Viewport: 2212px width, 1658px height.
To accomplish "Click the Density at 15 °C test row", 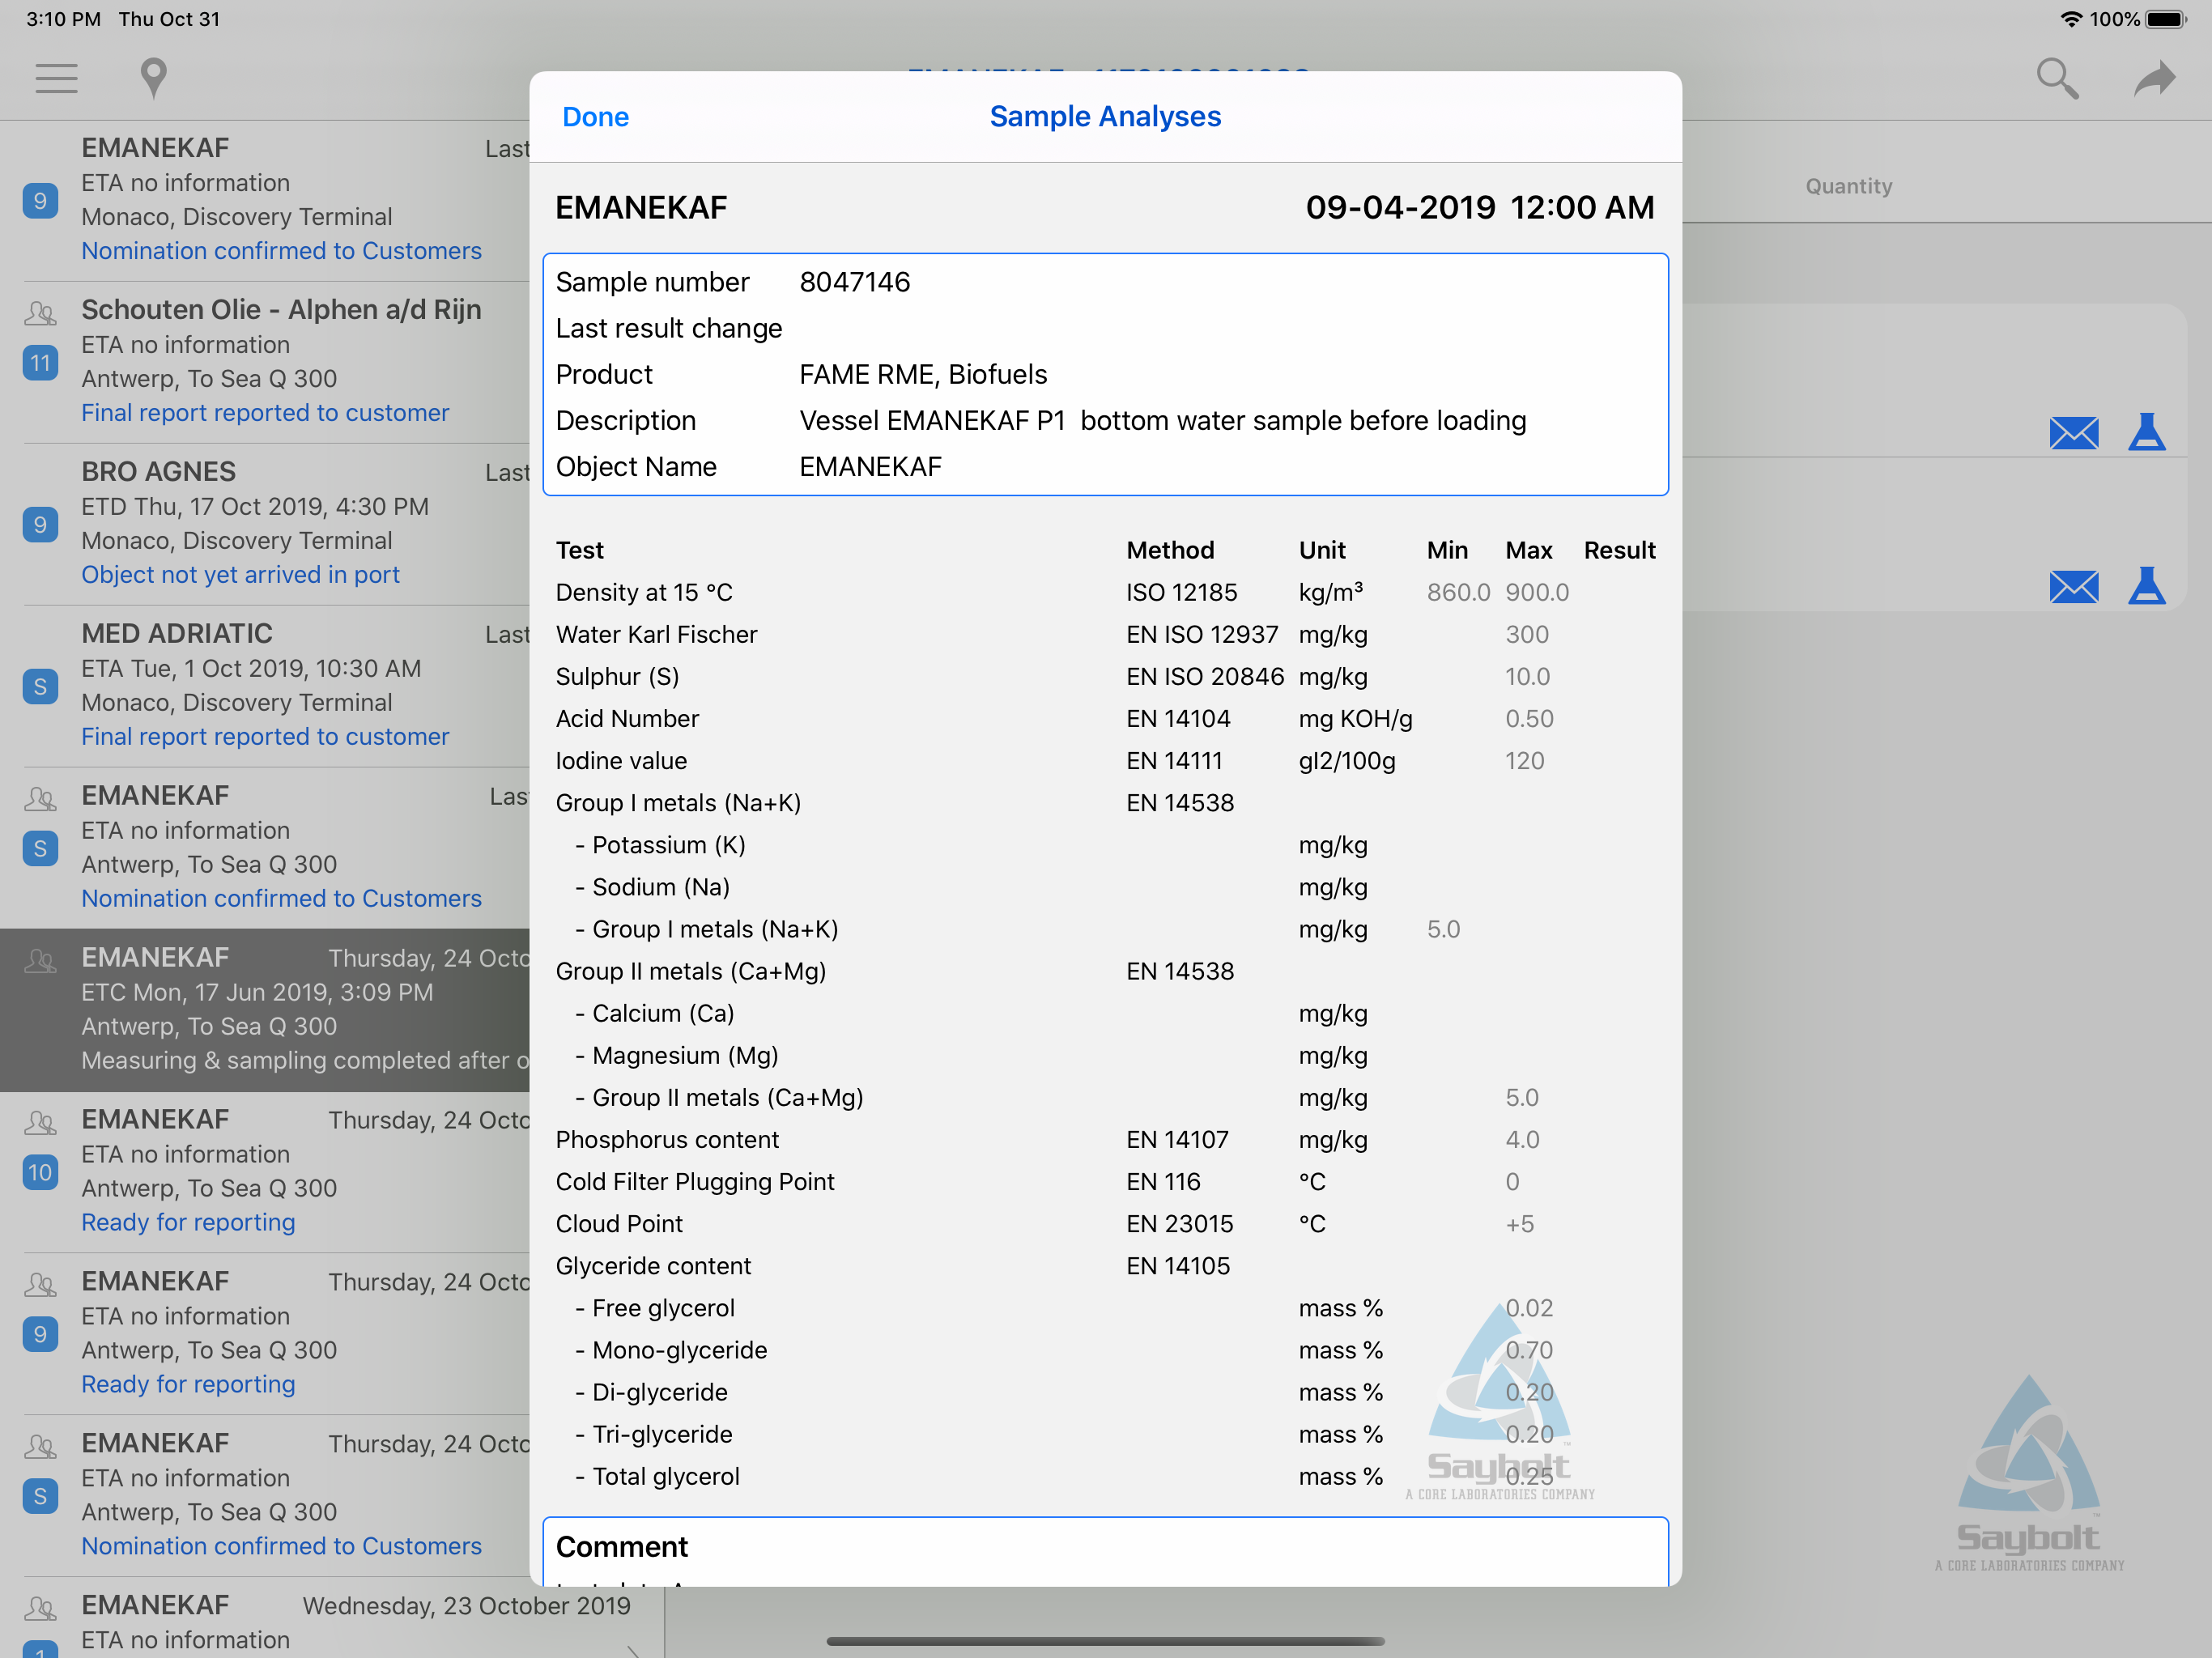I will (1105, 593).
